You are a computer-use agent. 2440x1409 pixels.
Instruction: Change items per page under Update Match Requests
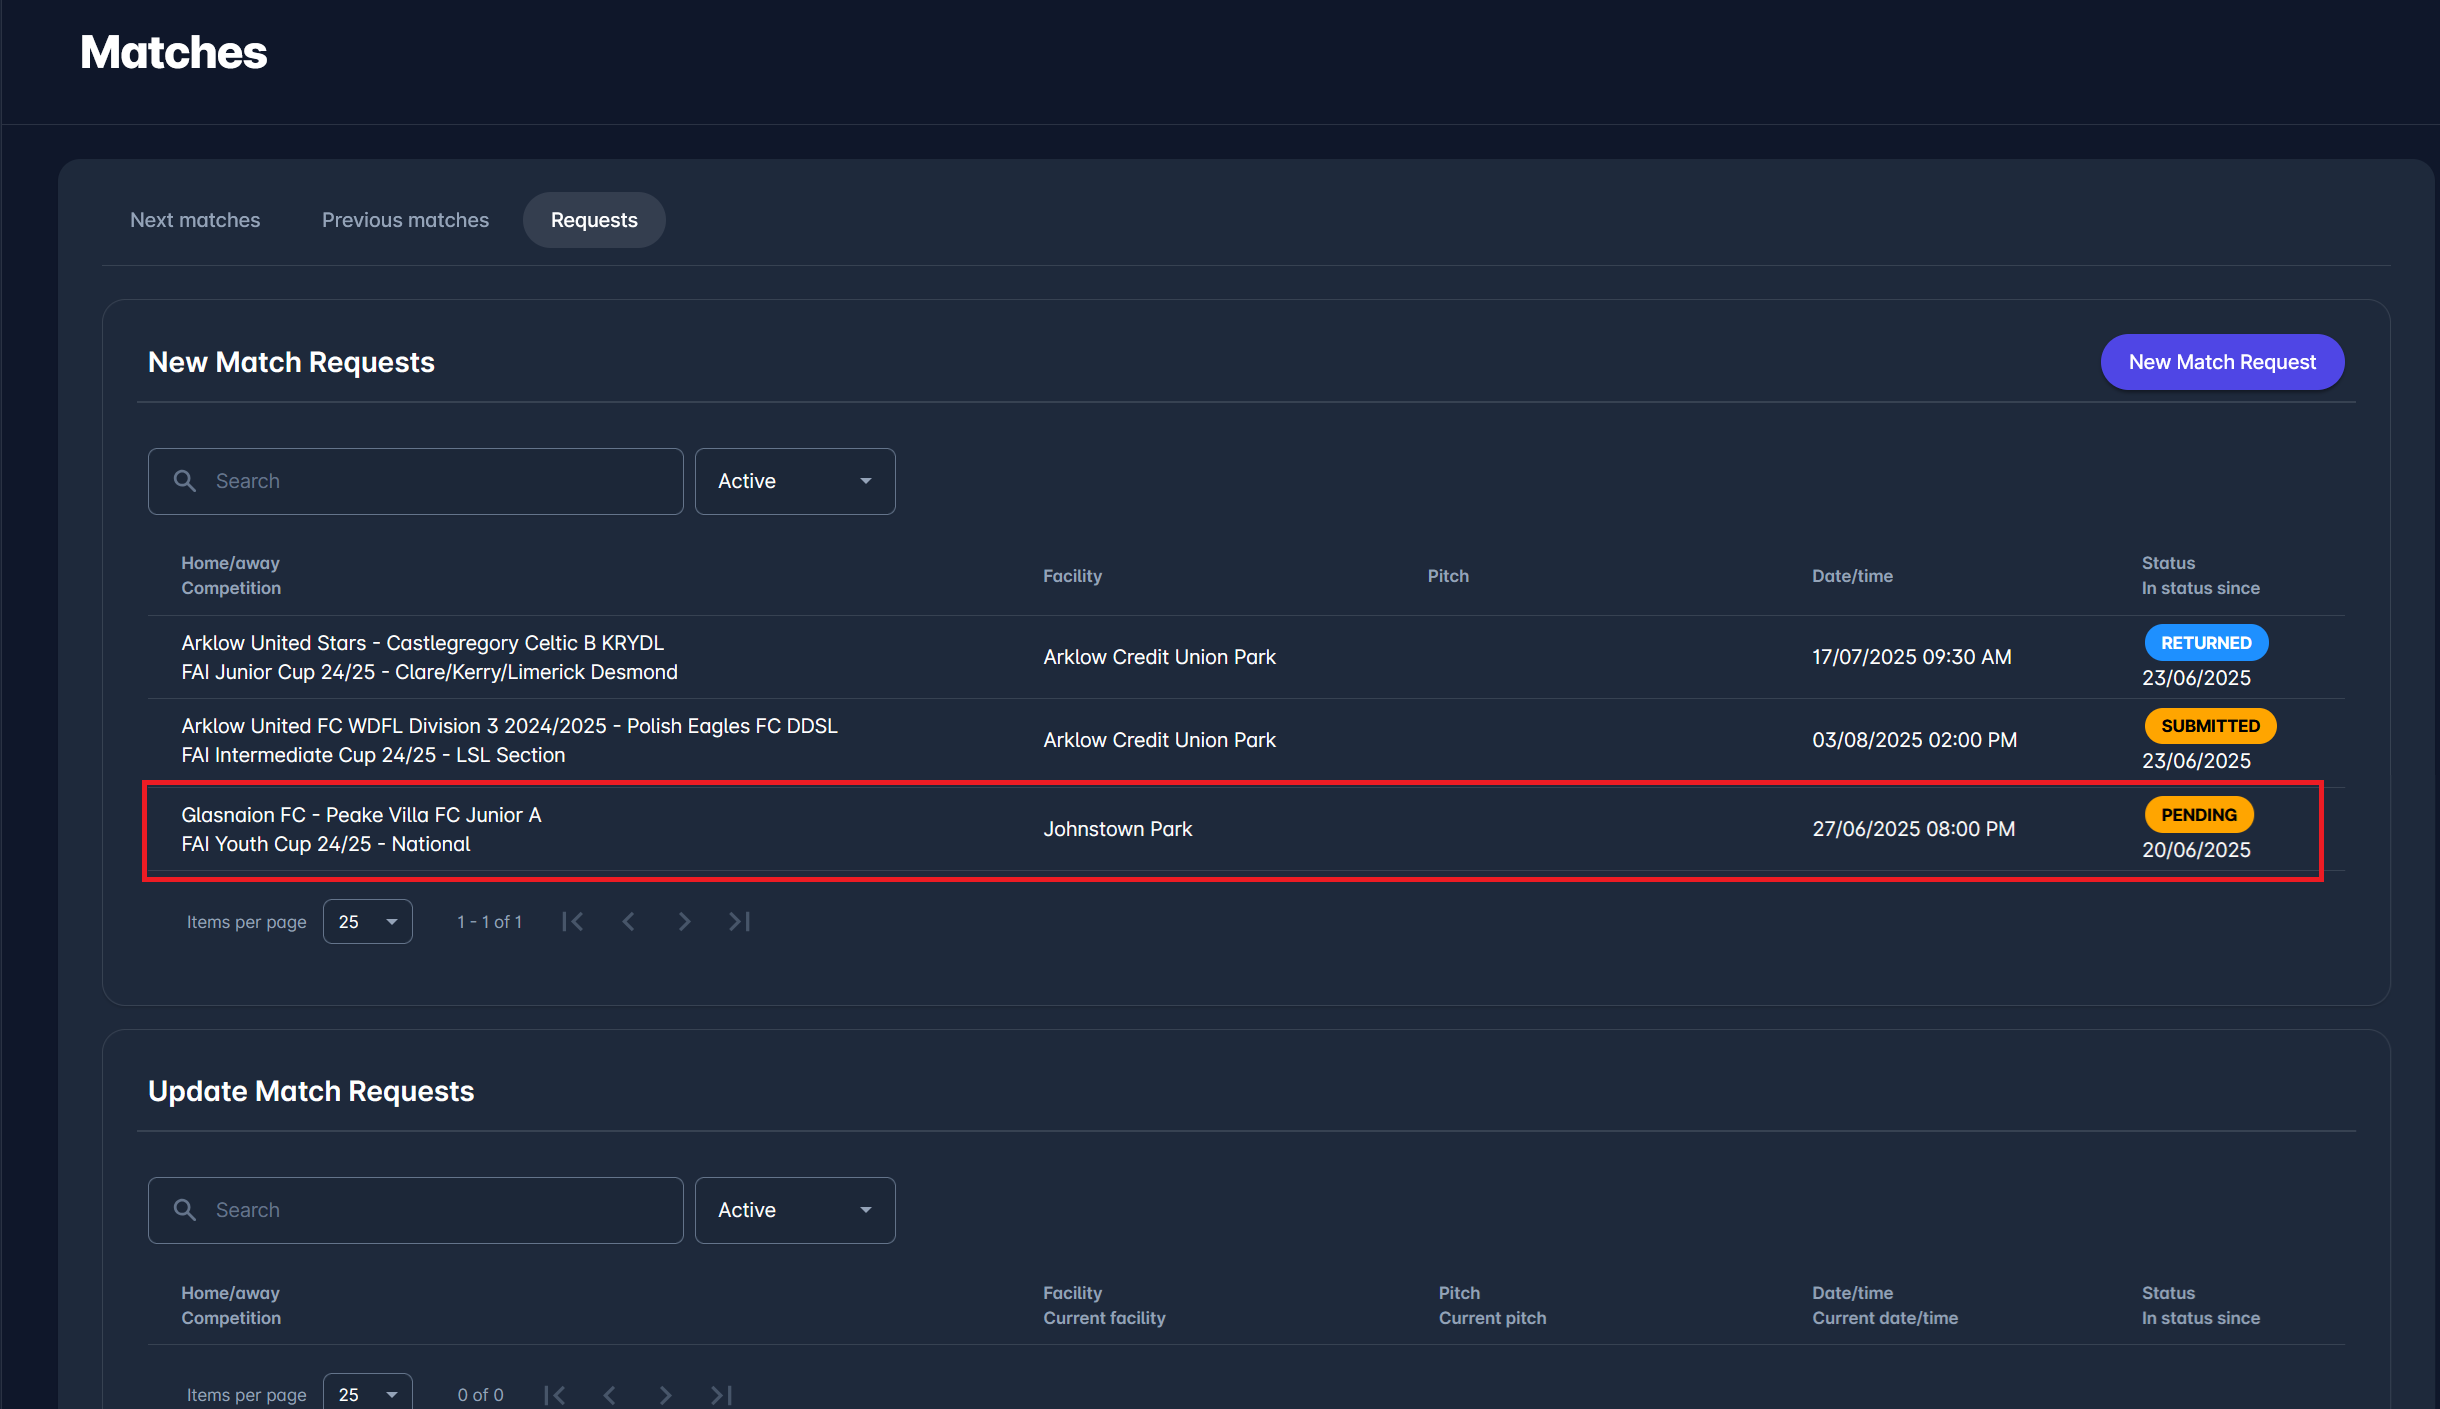pyautogui.click(x=367, y=1394)
